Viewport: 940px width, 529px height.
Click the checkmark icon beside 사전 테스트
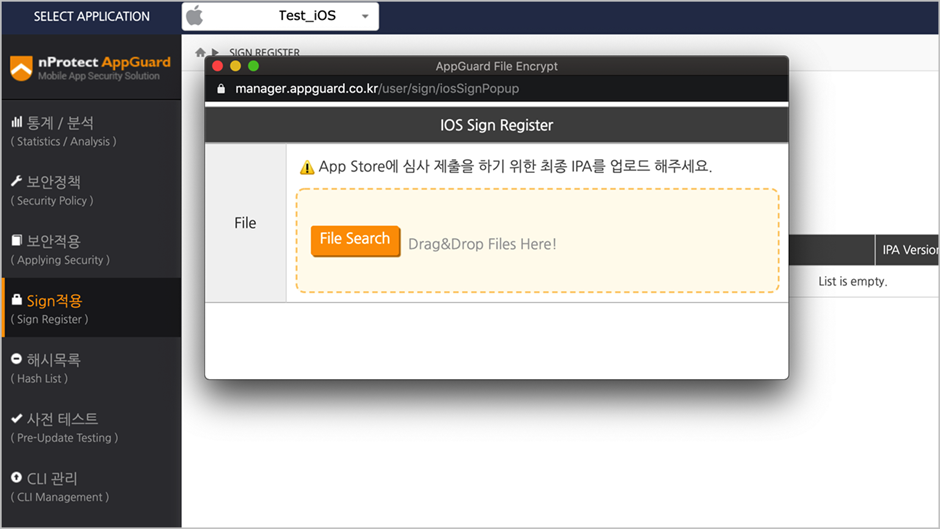point(17,418)
